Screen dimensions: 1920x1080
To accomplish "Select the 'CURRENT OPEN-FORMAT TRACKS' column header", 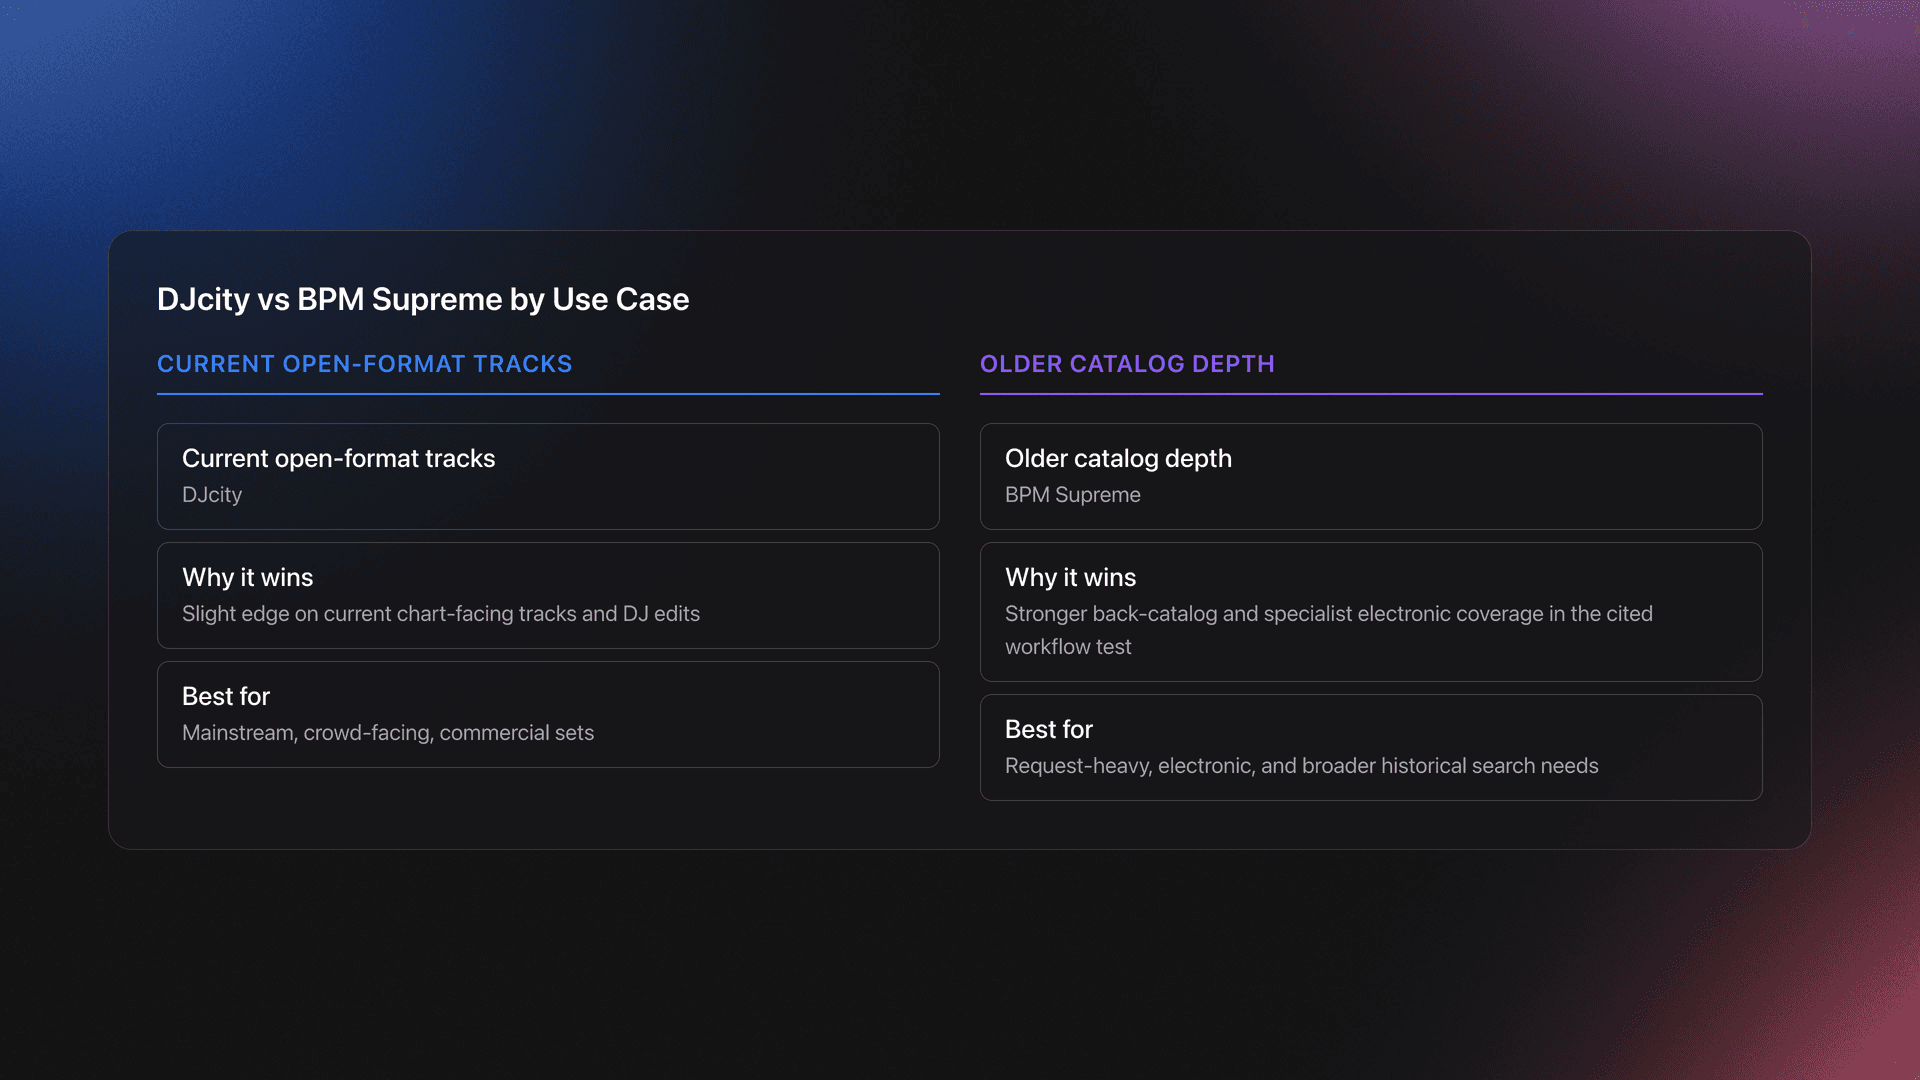I will click(364, 364).
